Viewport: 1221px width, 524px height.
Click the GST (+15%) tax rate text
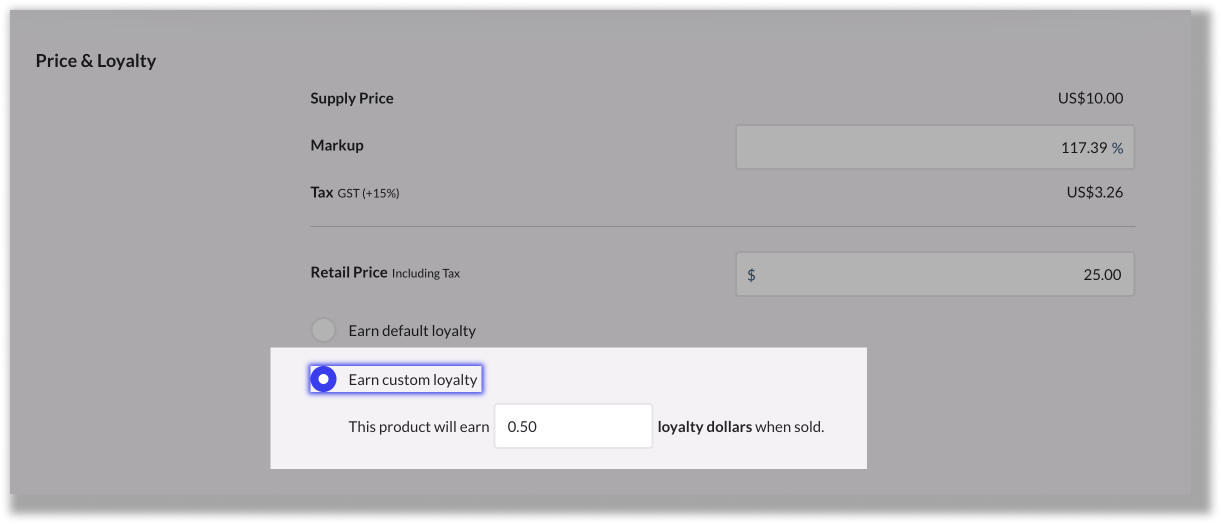coord(369,193)
